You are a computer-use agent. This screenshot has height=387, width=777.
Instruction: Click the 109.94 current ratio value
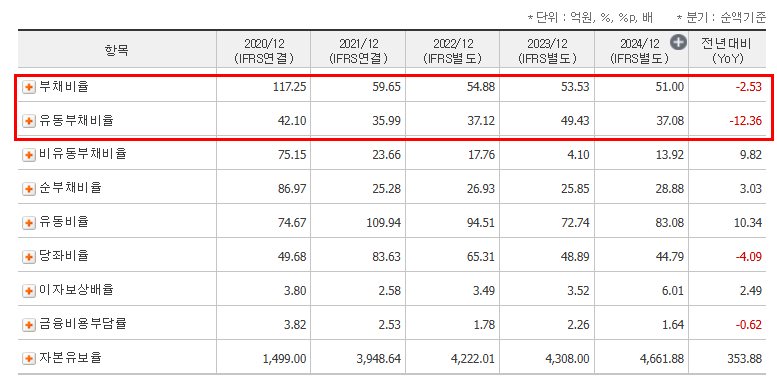pos(385,223)
